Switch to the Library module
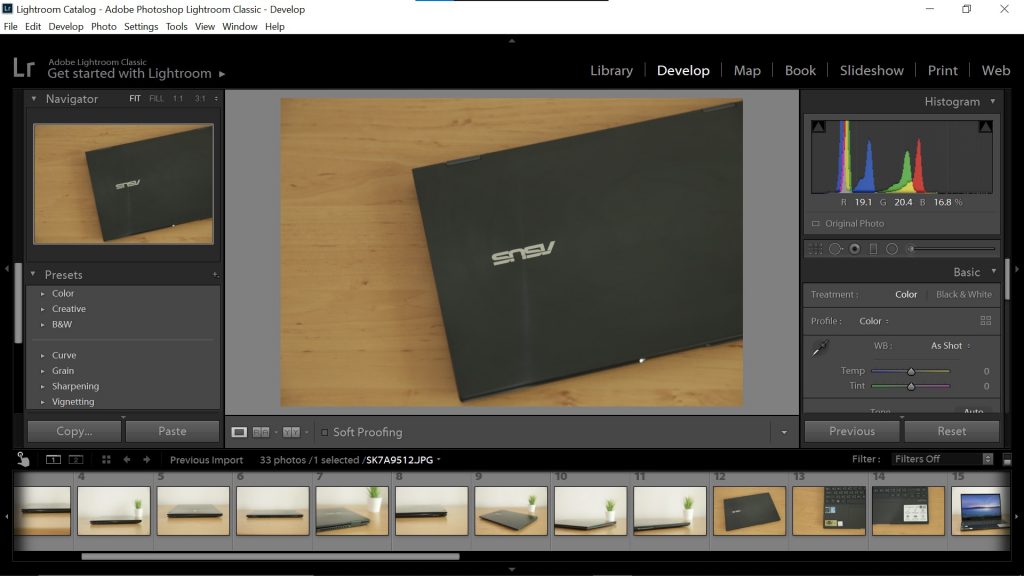Viewport: 1024px width, 576px height. point(611,71)
